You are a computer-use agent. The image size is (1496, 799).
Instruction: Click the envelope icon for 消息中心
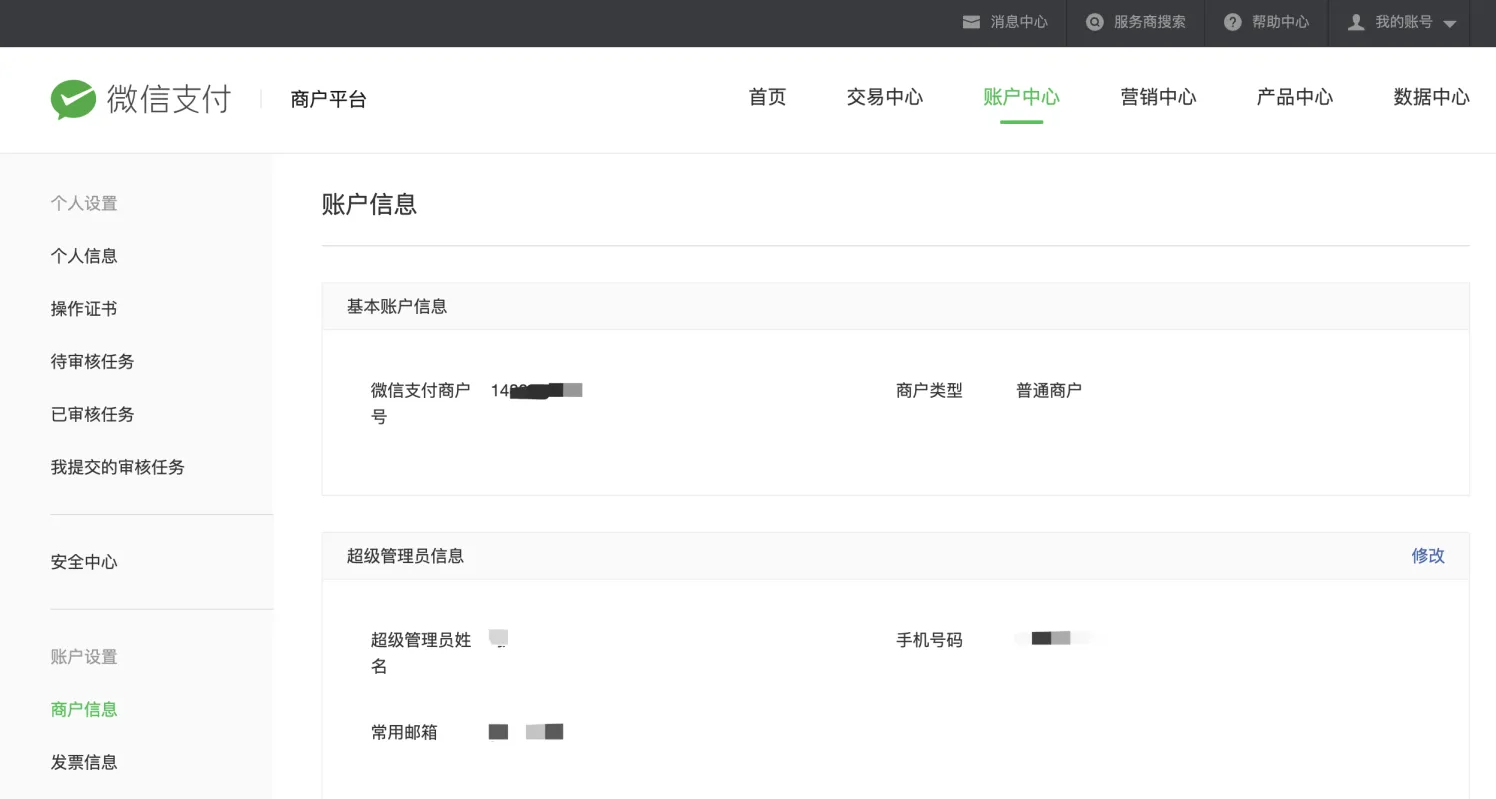pos(971,22)
